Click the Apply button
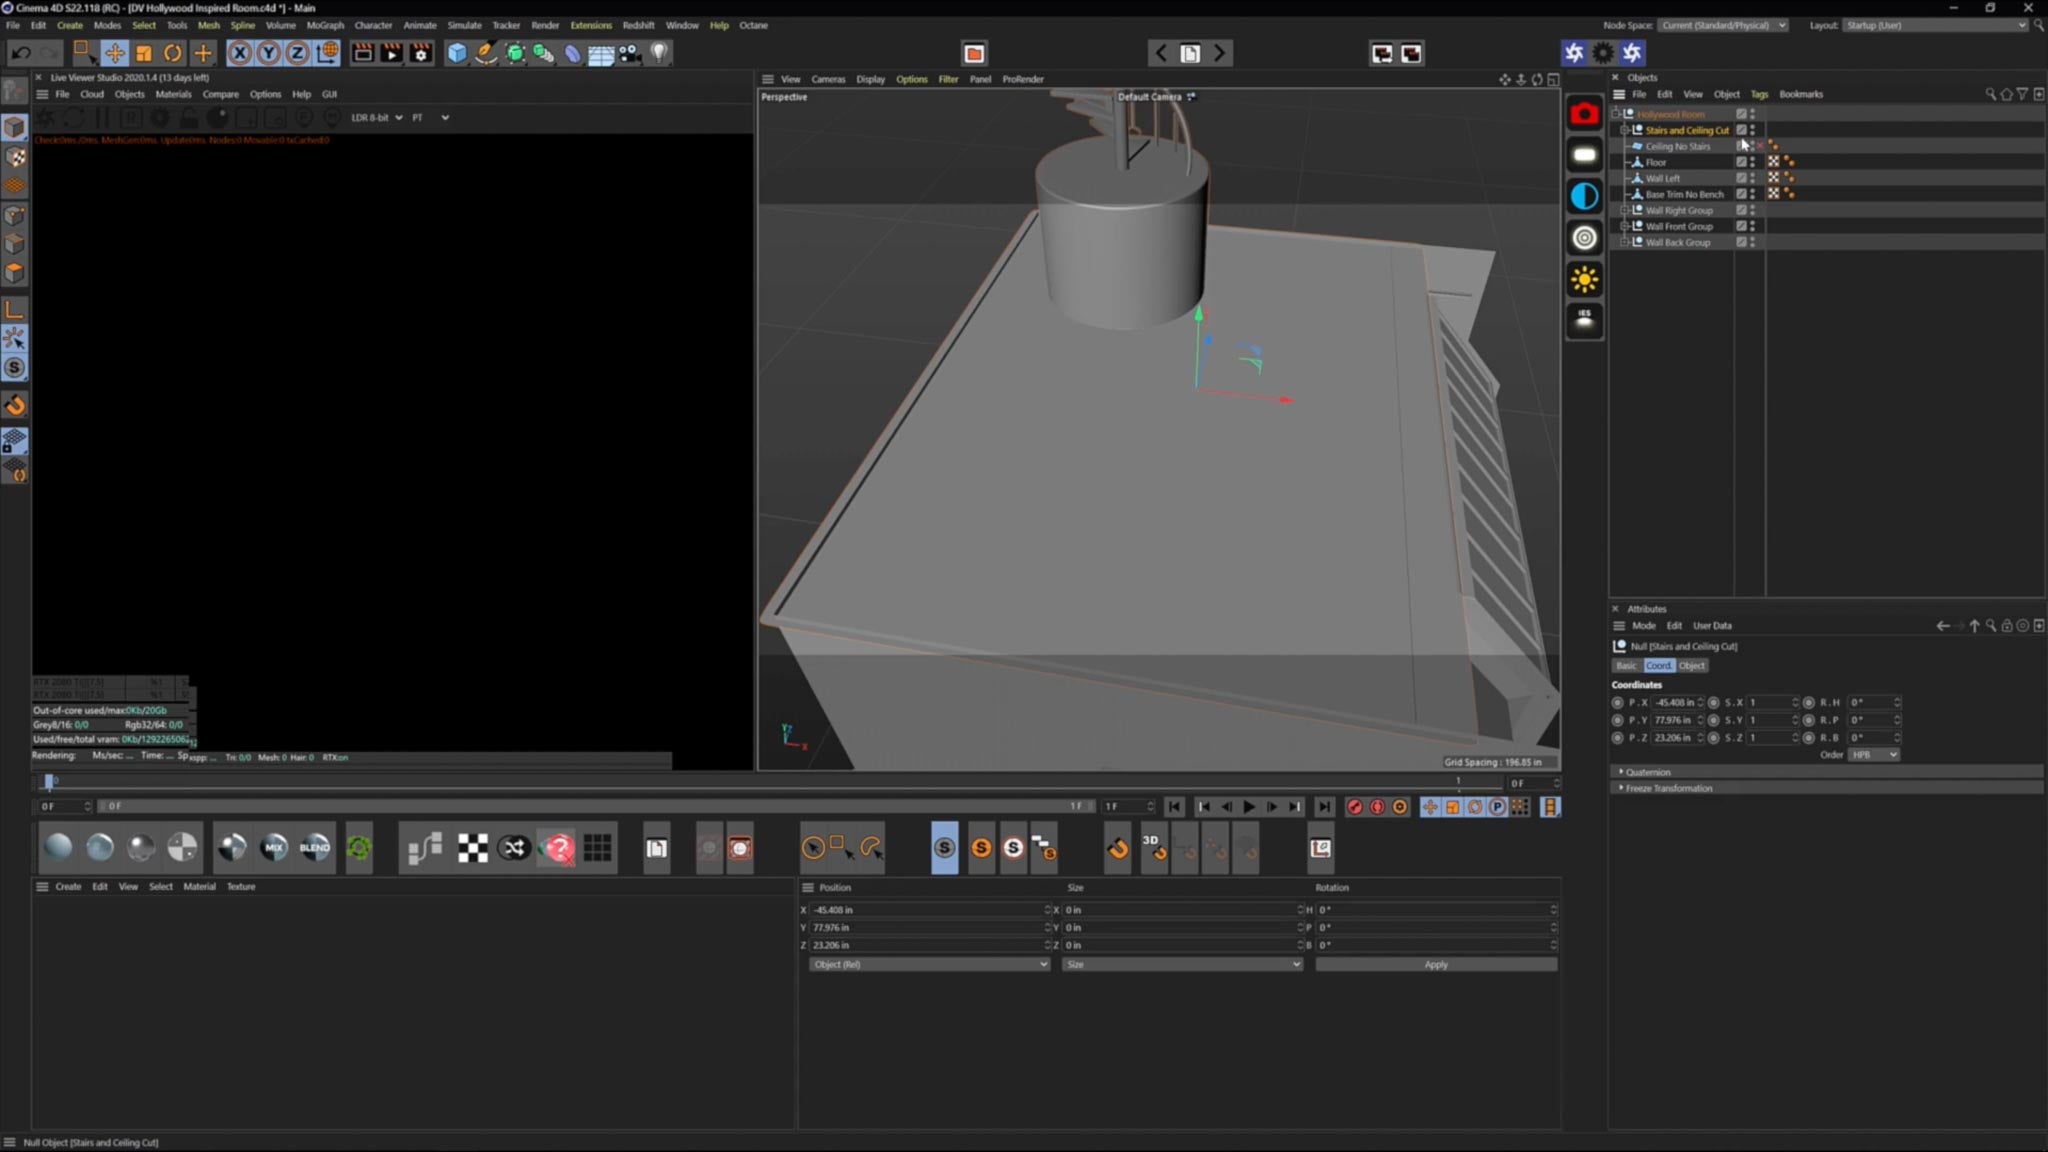 click(1435, 965)
